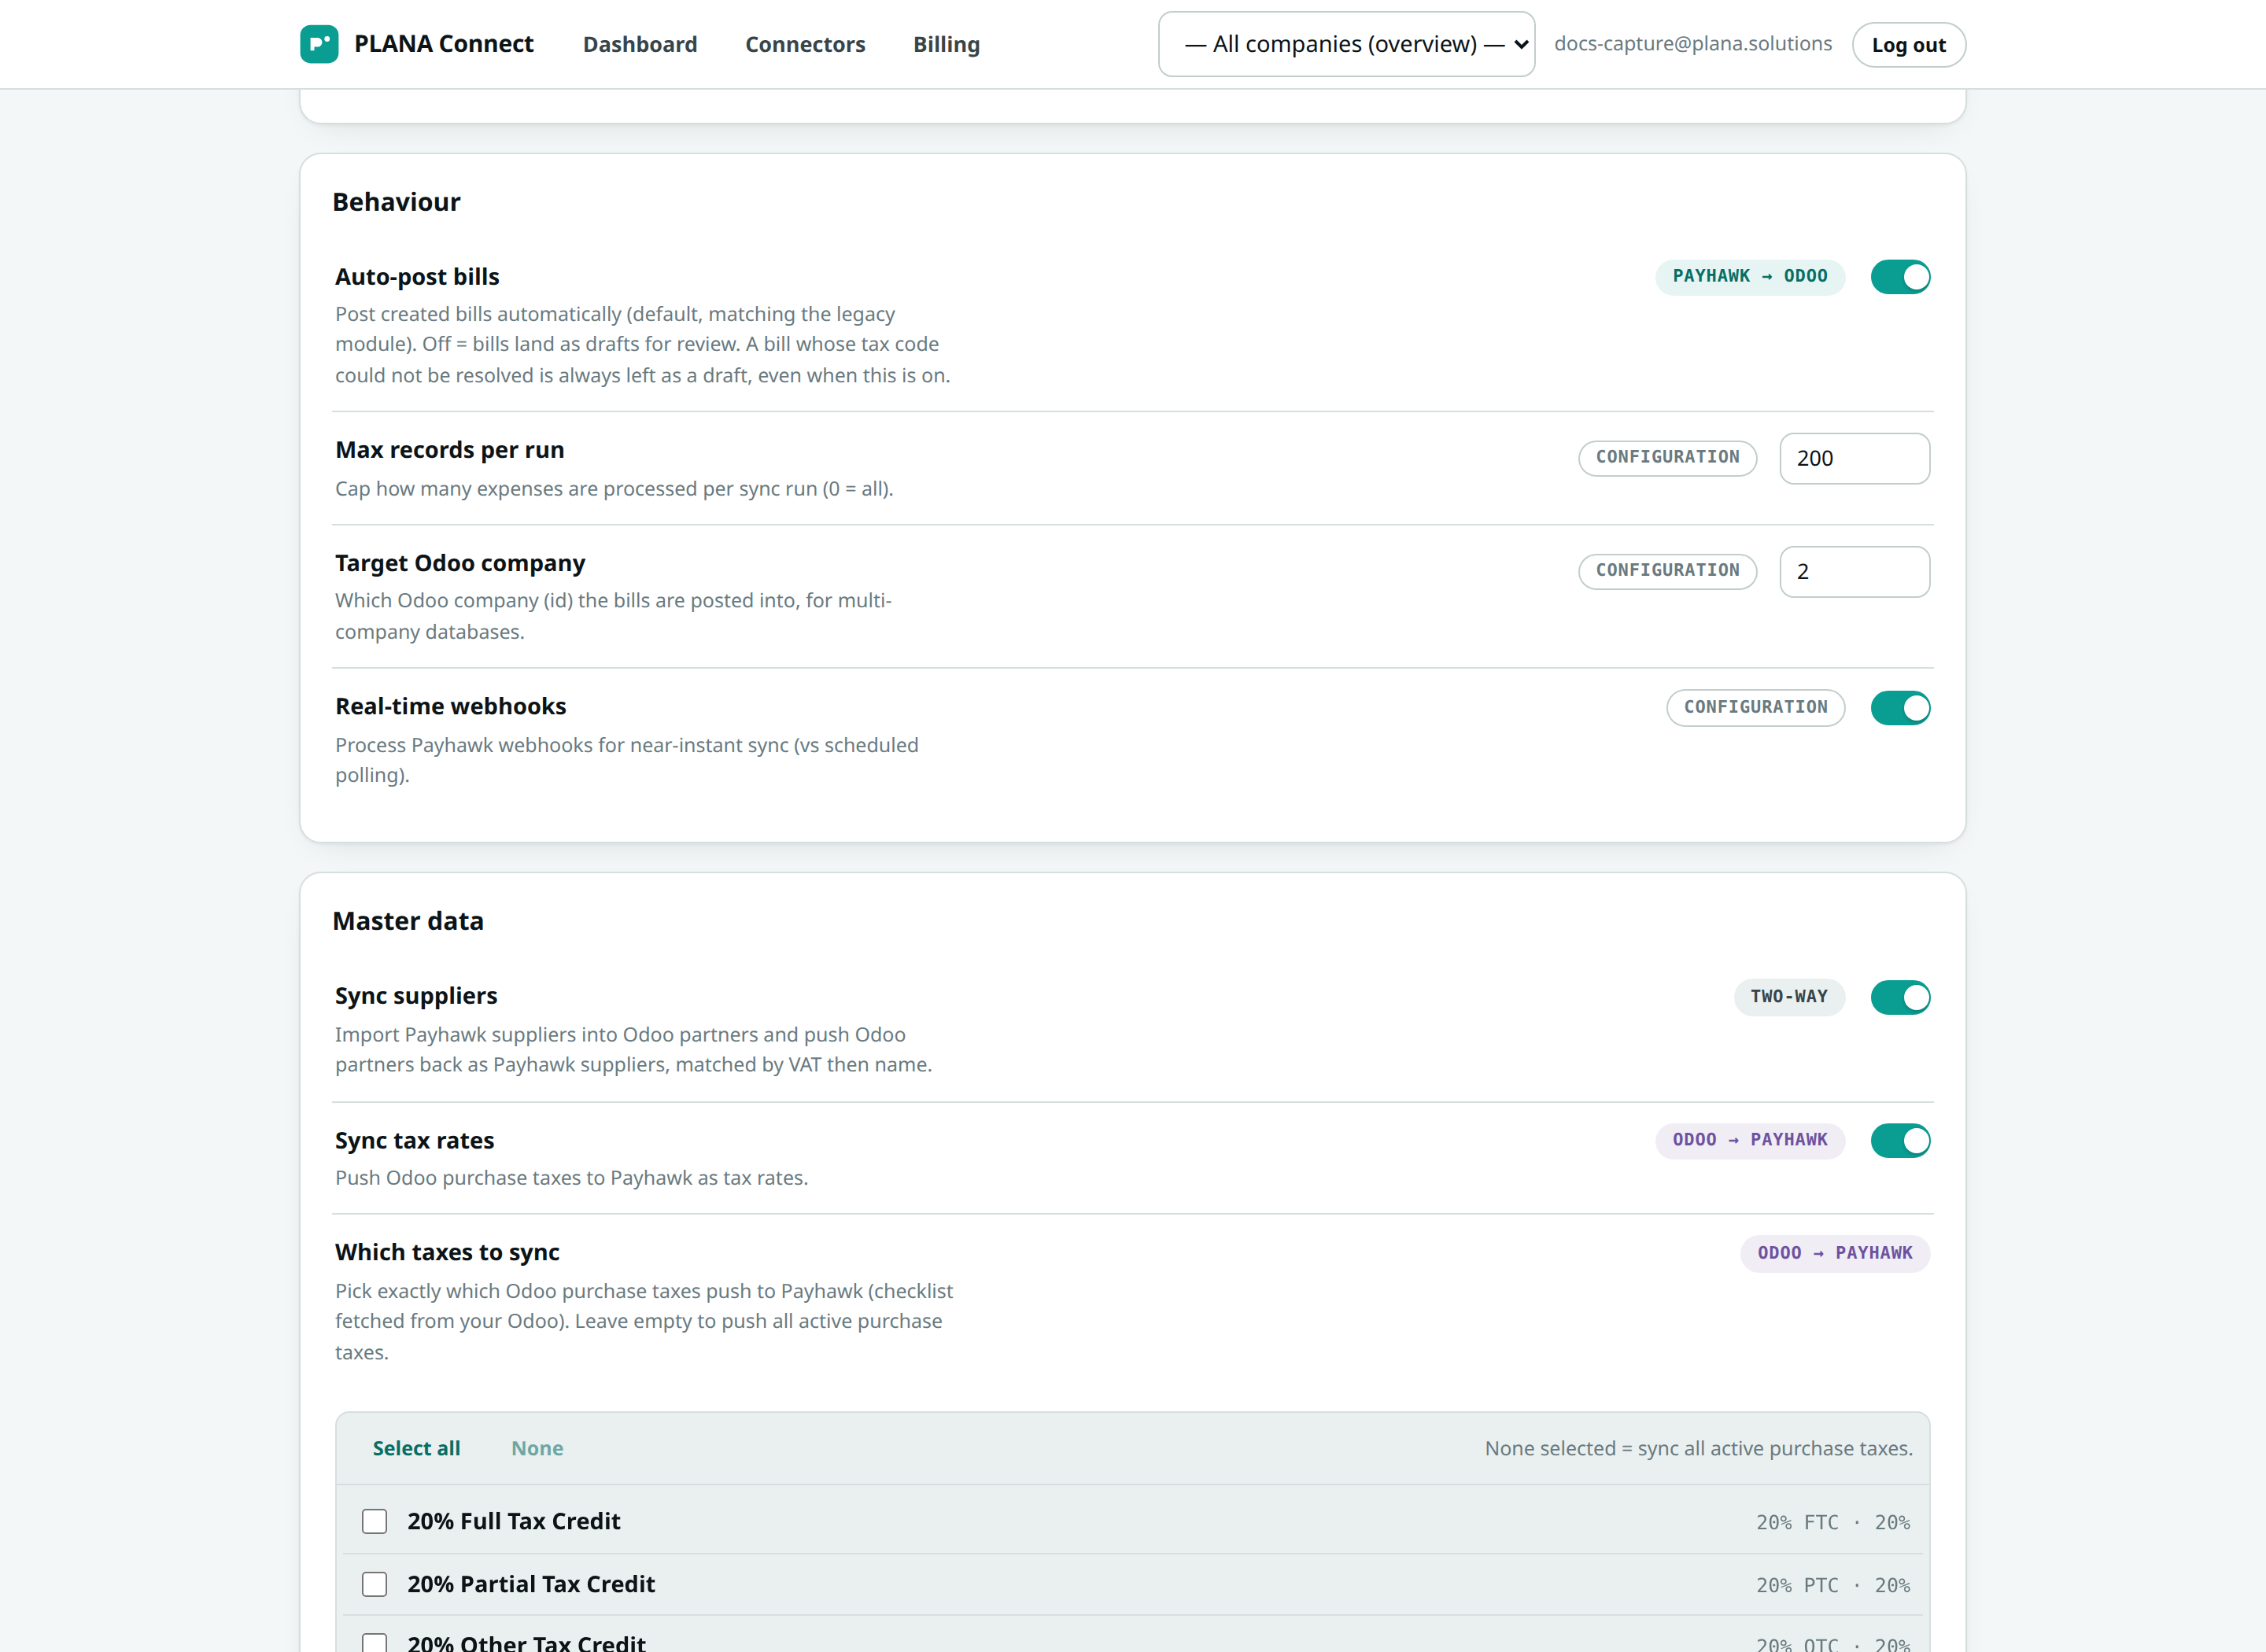Click the Auto-post bills title
Screen dimensions: 2266x1652
(417, 277)
